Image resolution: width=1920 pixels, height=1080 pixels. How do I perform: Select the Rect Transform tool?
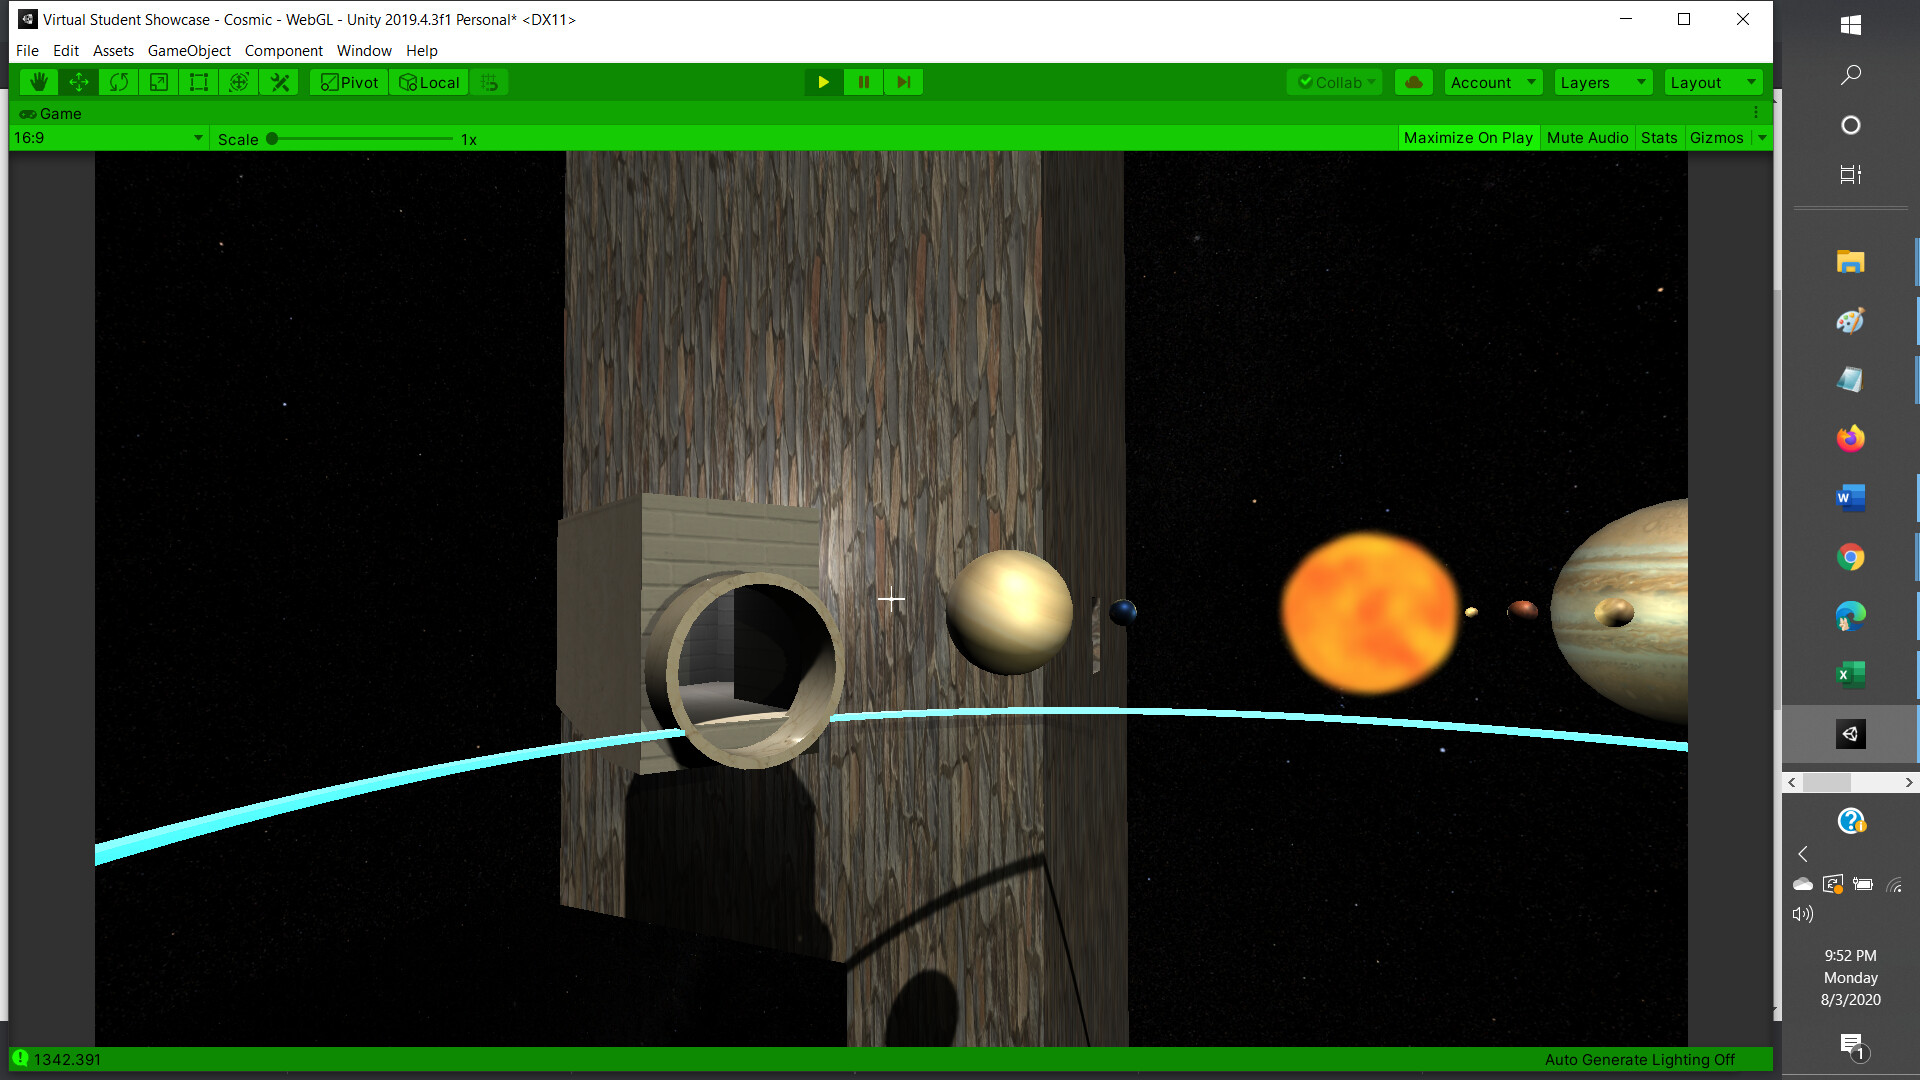click(198, 82)
